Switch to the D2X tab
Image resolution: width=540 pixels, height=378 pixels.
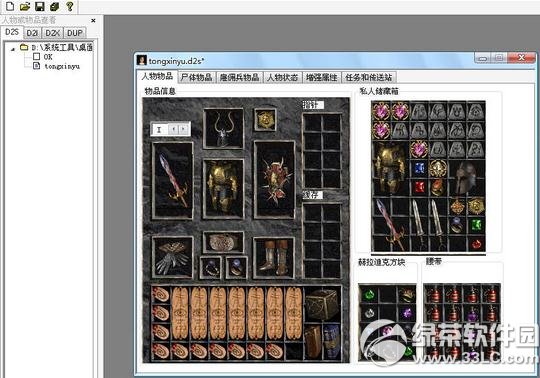click(53, 33)
